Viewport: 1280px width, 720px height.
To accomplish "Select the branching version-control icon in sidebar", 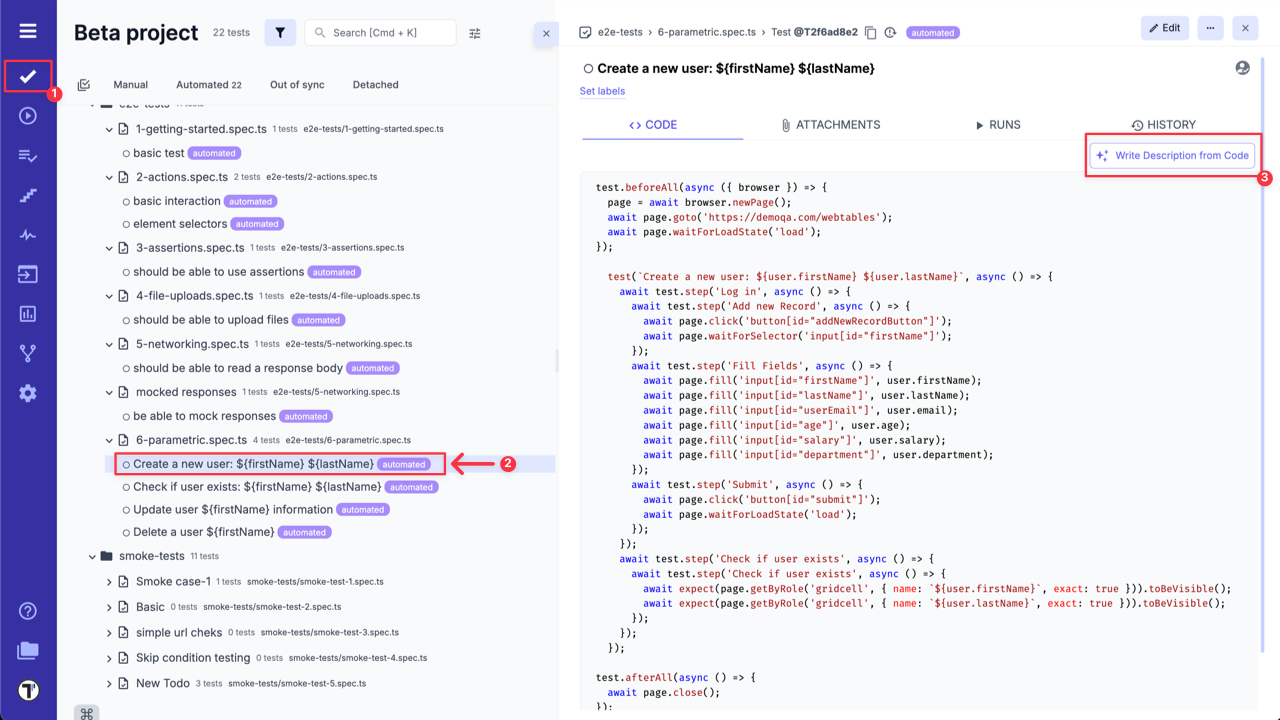I will [x=27, y=351].
